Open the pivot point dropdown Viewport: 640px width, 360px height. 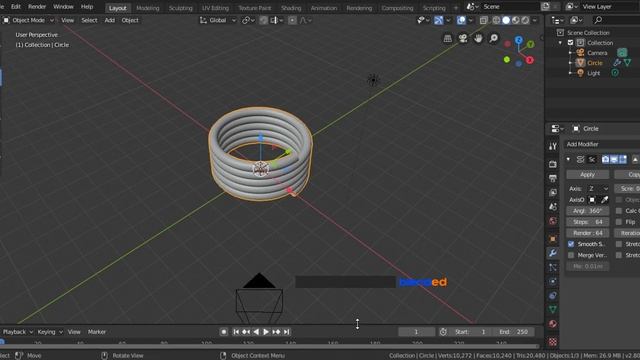(248, 20)
